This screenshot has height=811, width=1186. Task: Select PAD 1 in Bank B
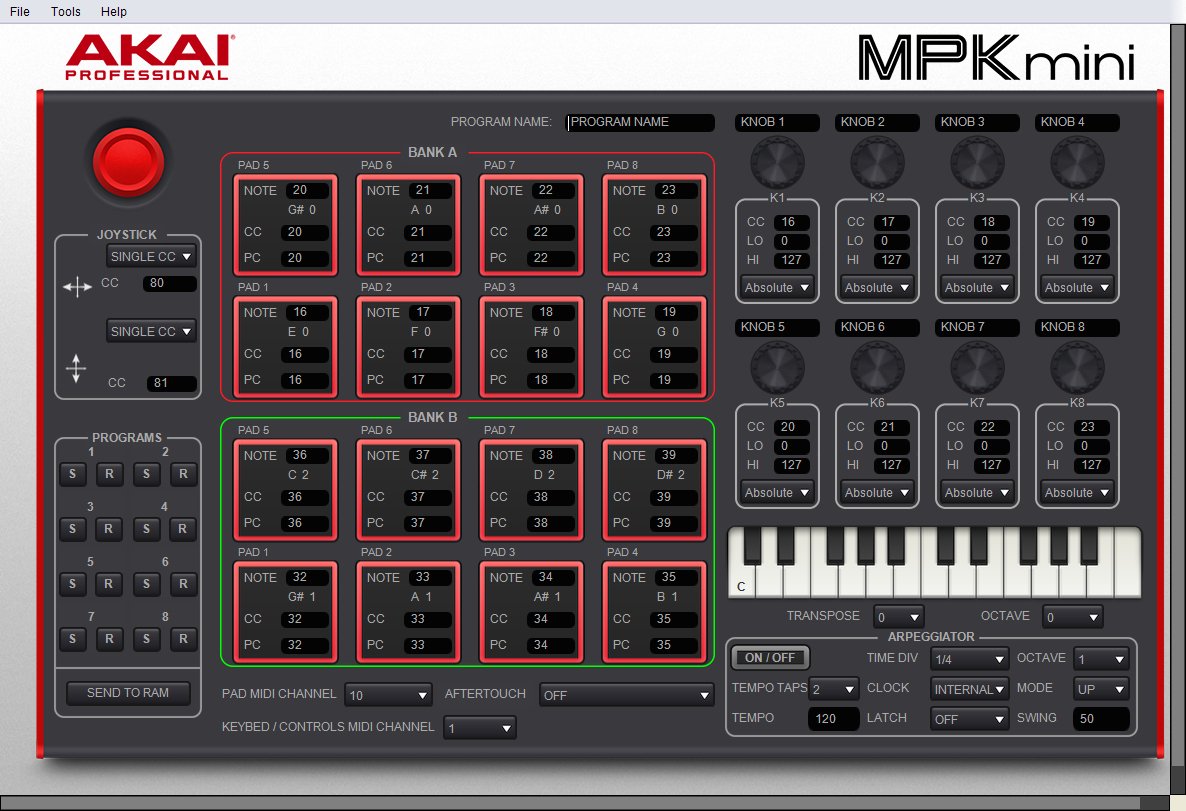pyautogui.click(x=285, y=610)
